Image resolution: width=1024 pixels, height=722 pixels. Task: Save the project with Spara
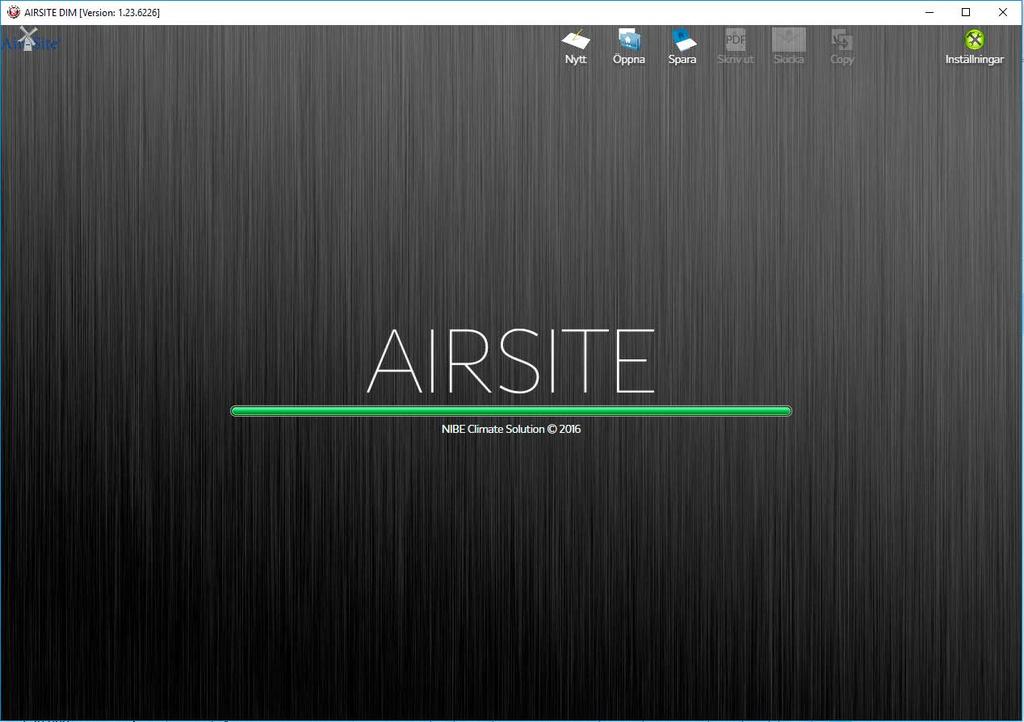[x=682, y=46]
